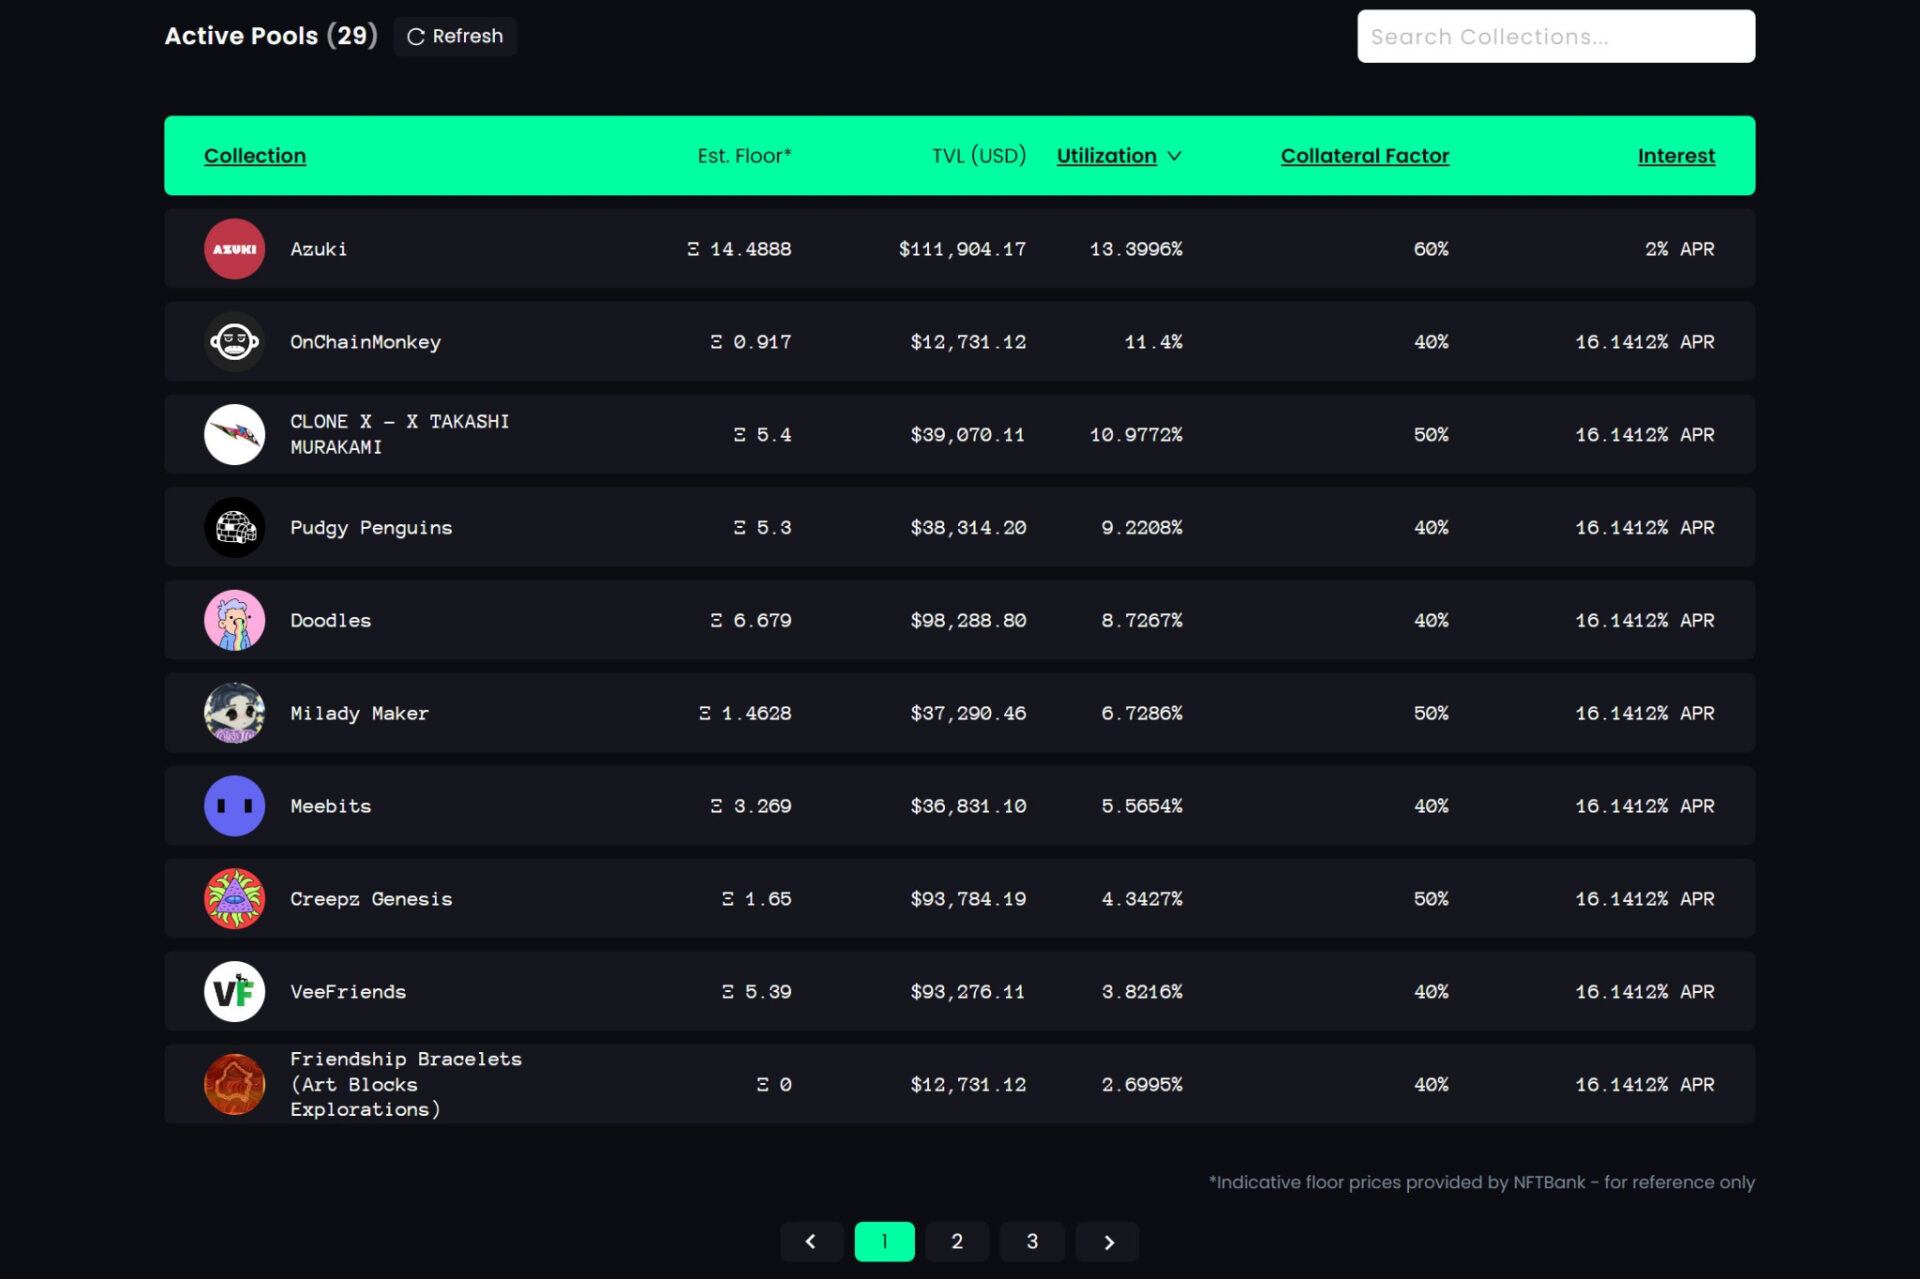Sort by Collateral Factor header
Image resolution: width=1920 pixels, height=1279 pixels.
[1365, 156]
